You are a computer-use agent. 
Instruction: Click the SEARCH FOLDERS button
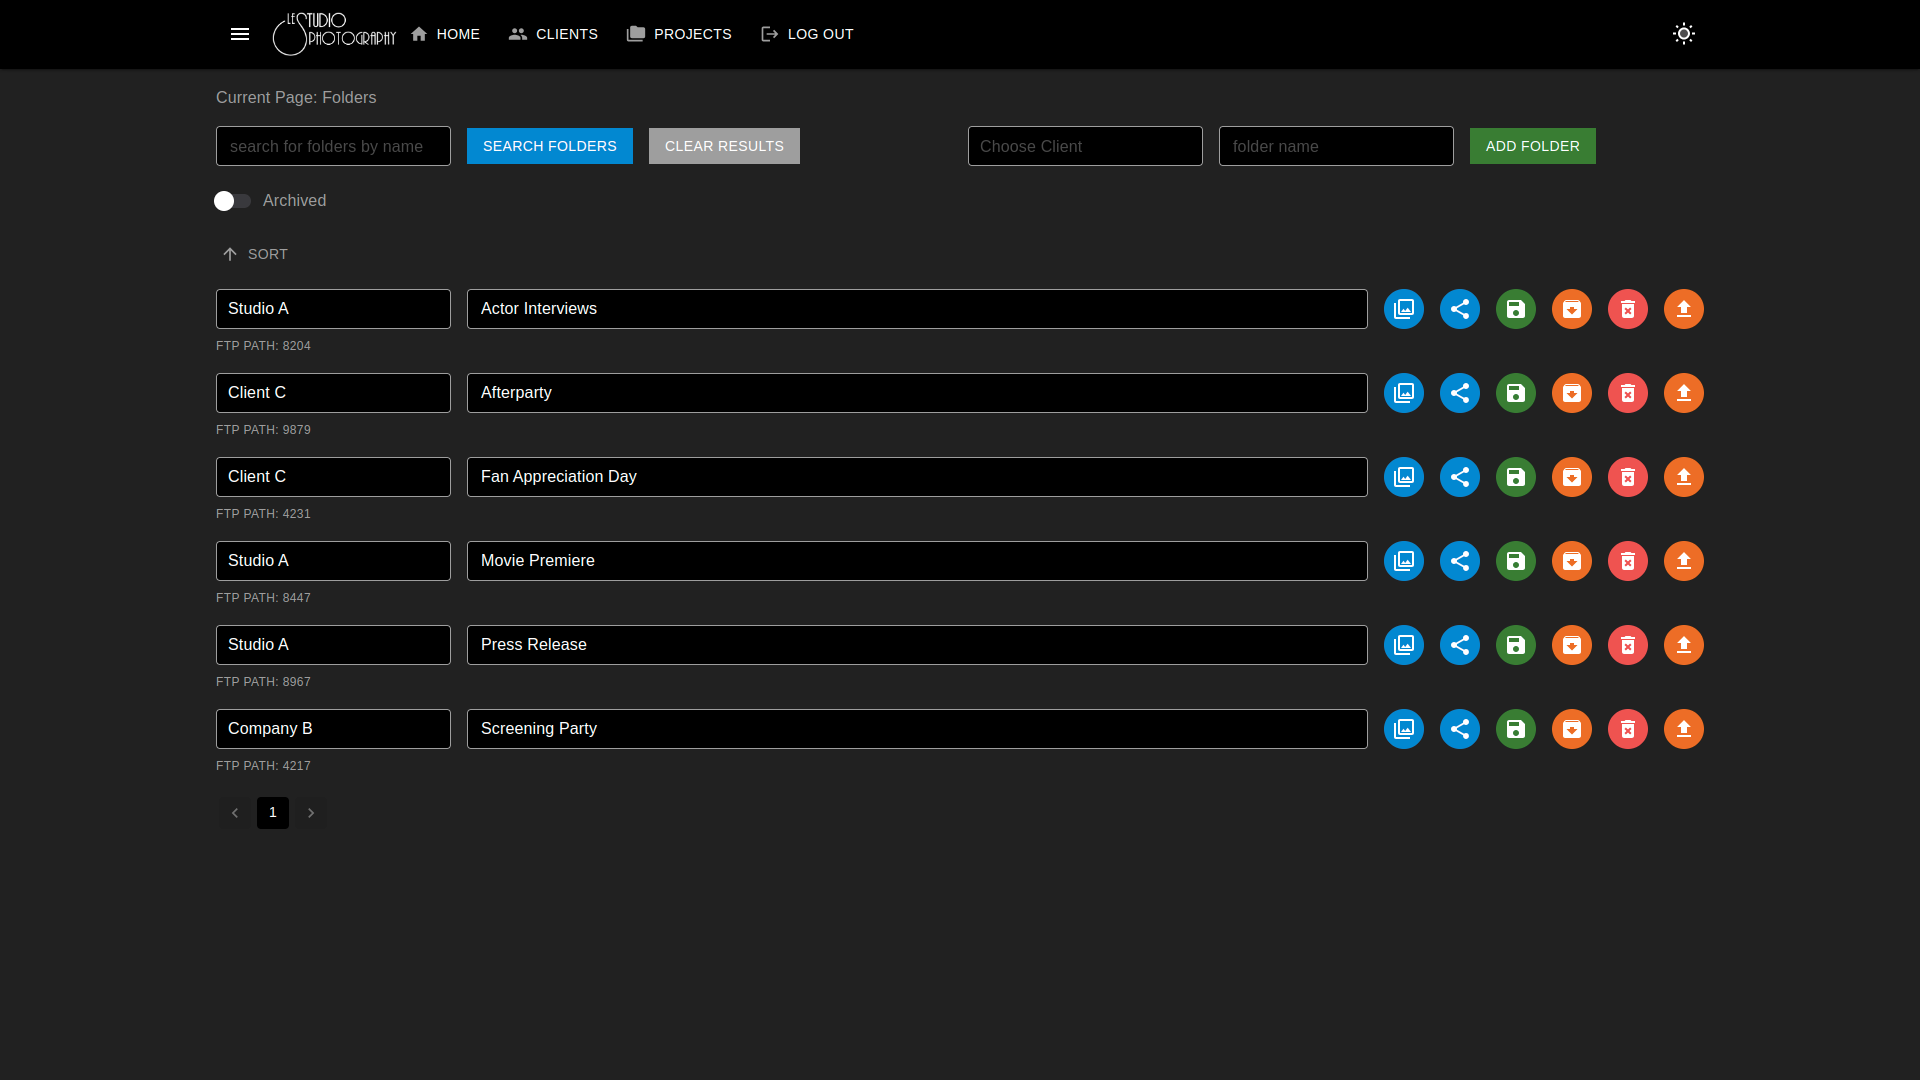tap(549, 146)
